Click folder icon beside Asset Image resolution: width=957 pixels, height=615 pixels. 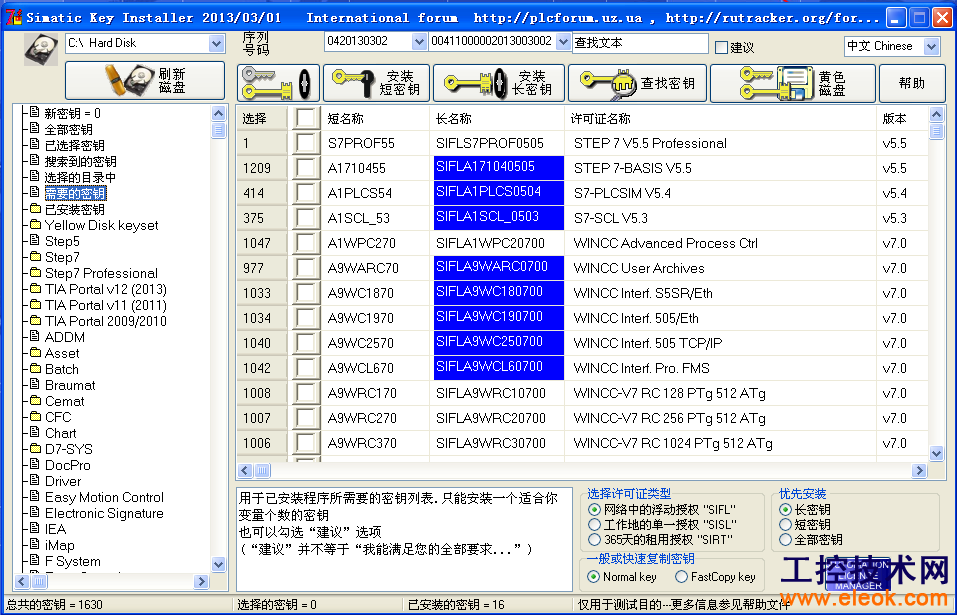(x=35, y=352)
